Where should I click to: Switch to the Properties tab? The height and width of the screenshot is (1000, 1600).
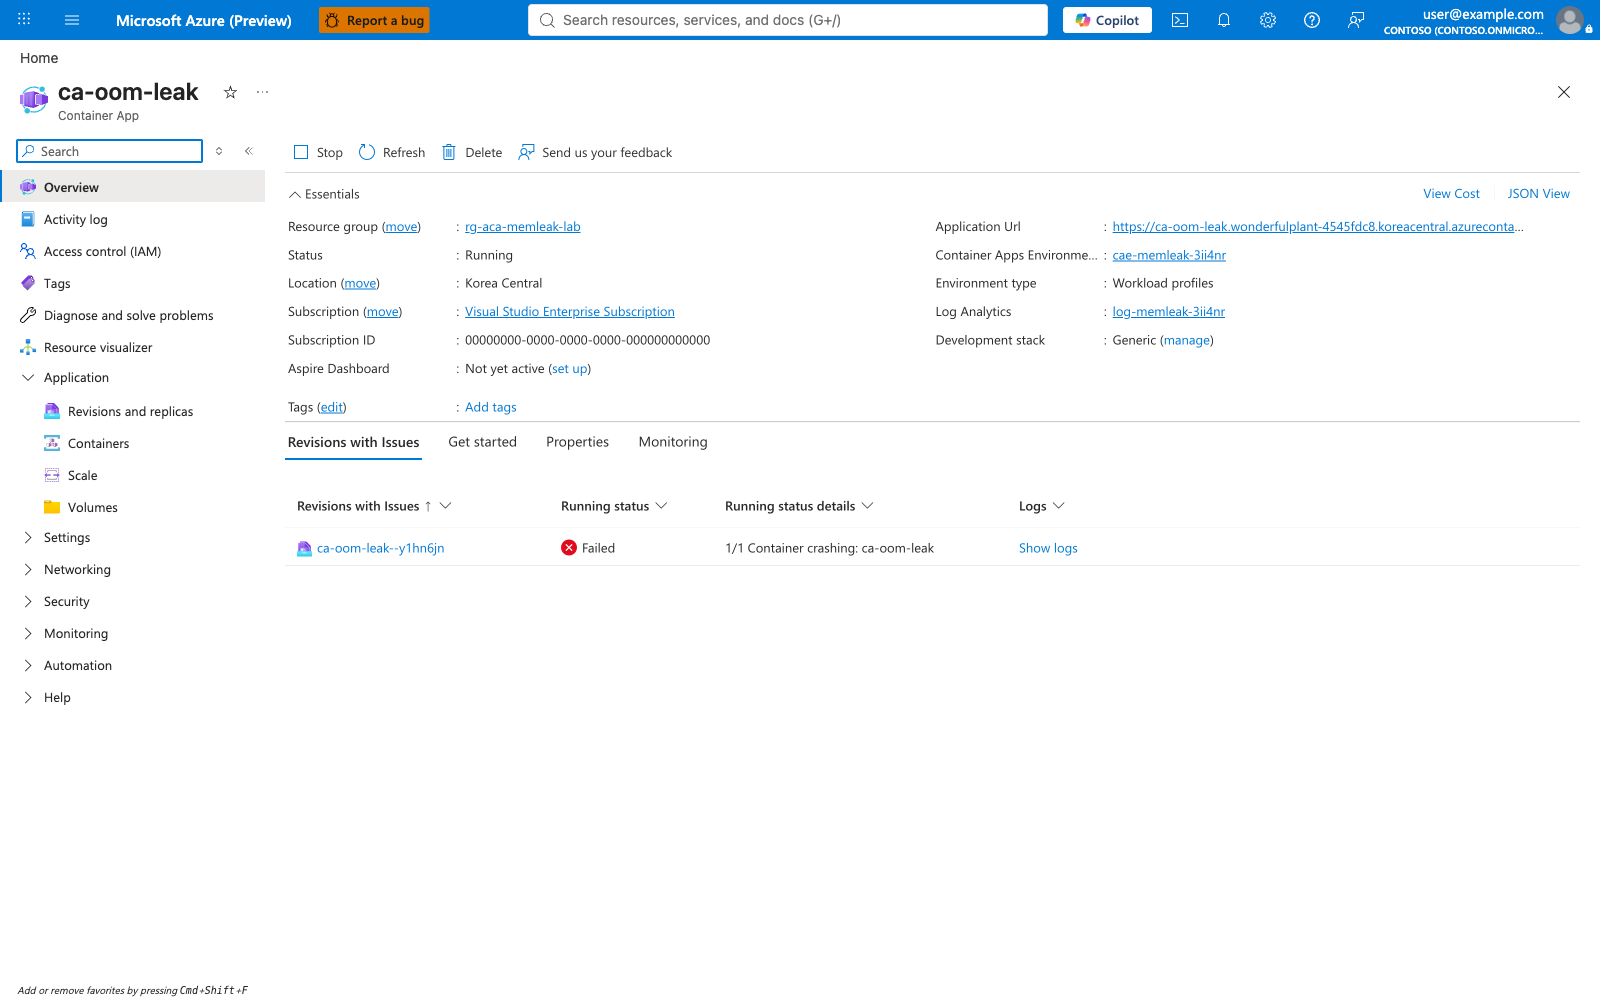[x=577, y=442]
